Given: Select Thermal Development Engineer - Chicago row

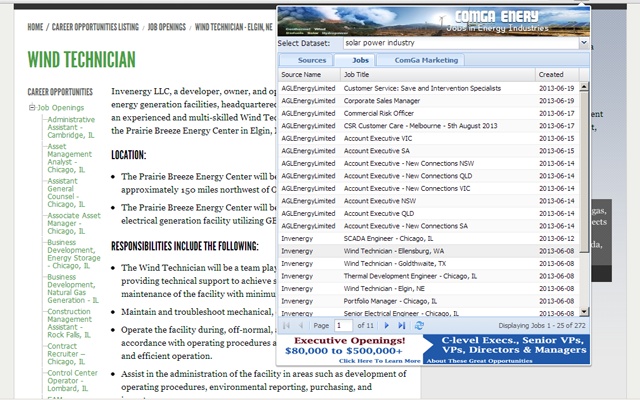Looking at the screenshot, I should pos(429,276).
